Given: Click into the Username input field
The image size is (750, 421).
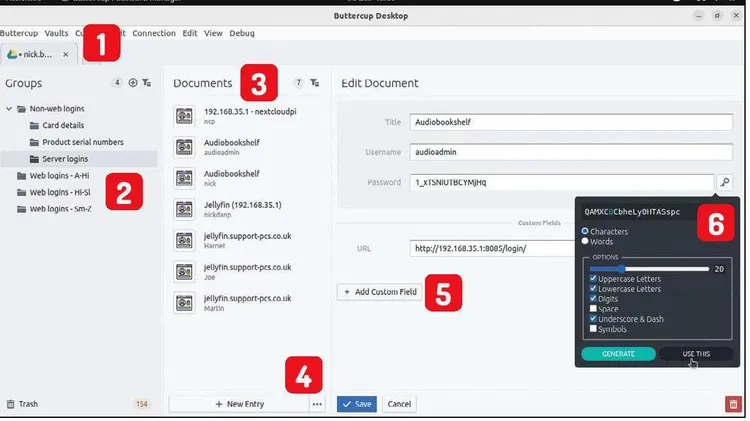Looking at the screenshot, I should click(x=560, y=152).
